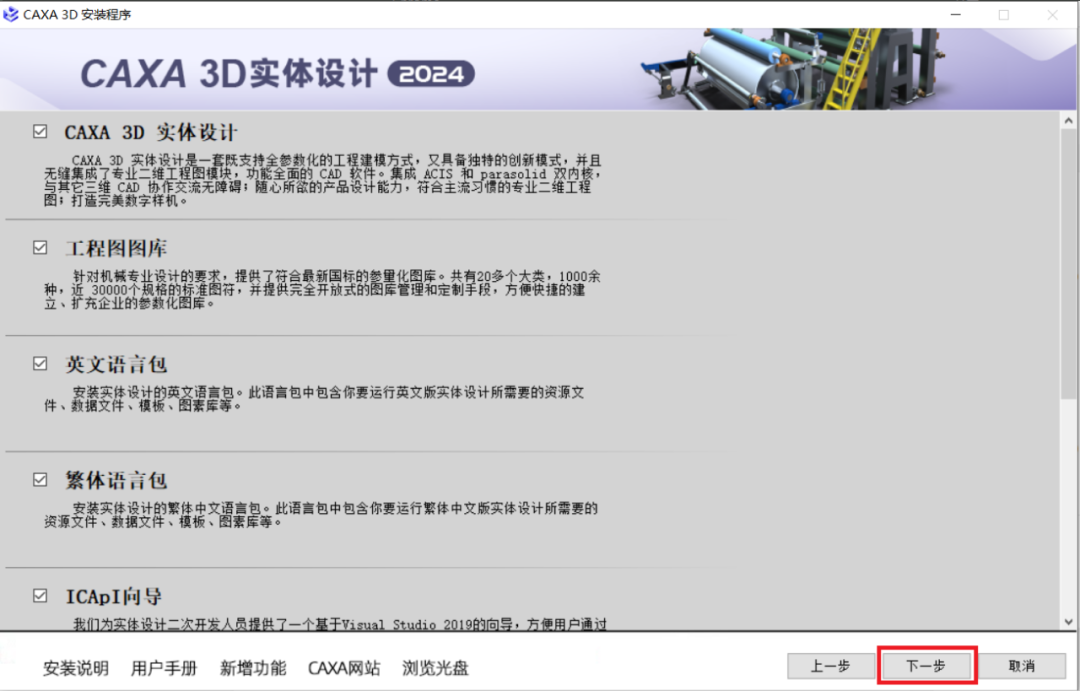Click the ICApI向导 component title
The width and height of the screenshot is (1080, 691).
pyautogui.click(x=114, y=596)
